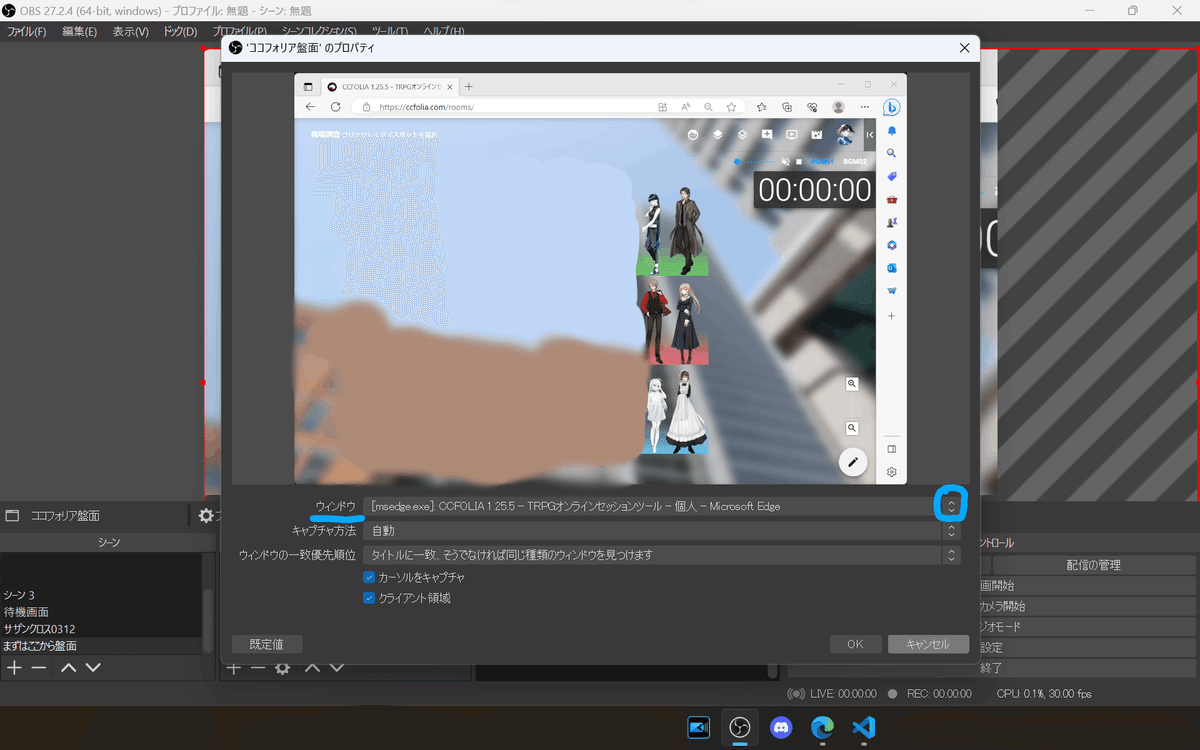Move the source up in the sources panel
Screen dimensions: 1200x750
click(x=312, y=667)
